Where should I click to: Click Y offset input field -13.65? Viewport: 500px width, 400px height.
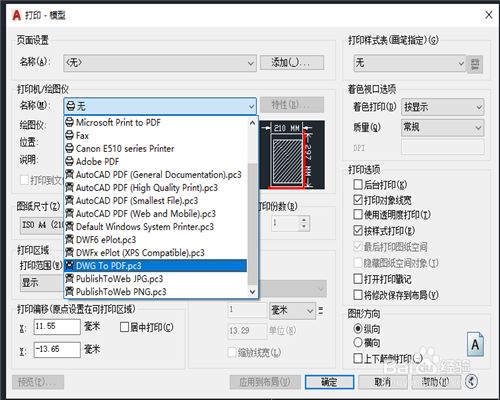tap(57, 349)
